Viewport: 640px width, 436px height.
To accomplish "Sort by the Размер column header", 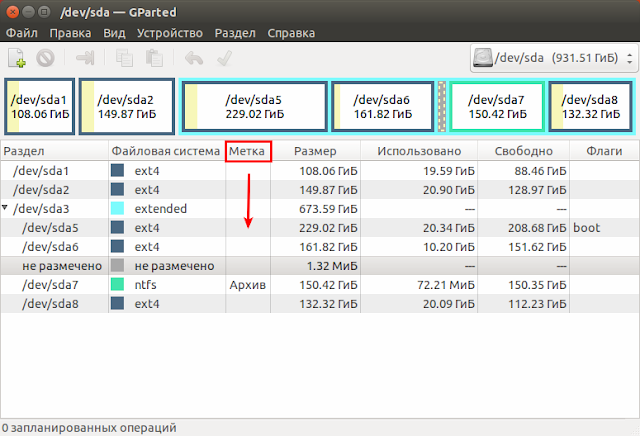I will pyautogui.click(x=315, y=151).
